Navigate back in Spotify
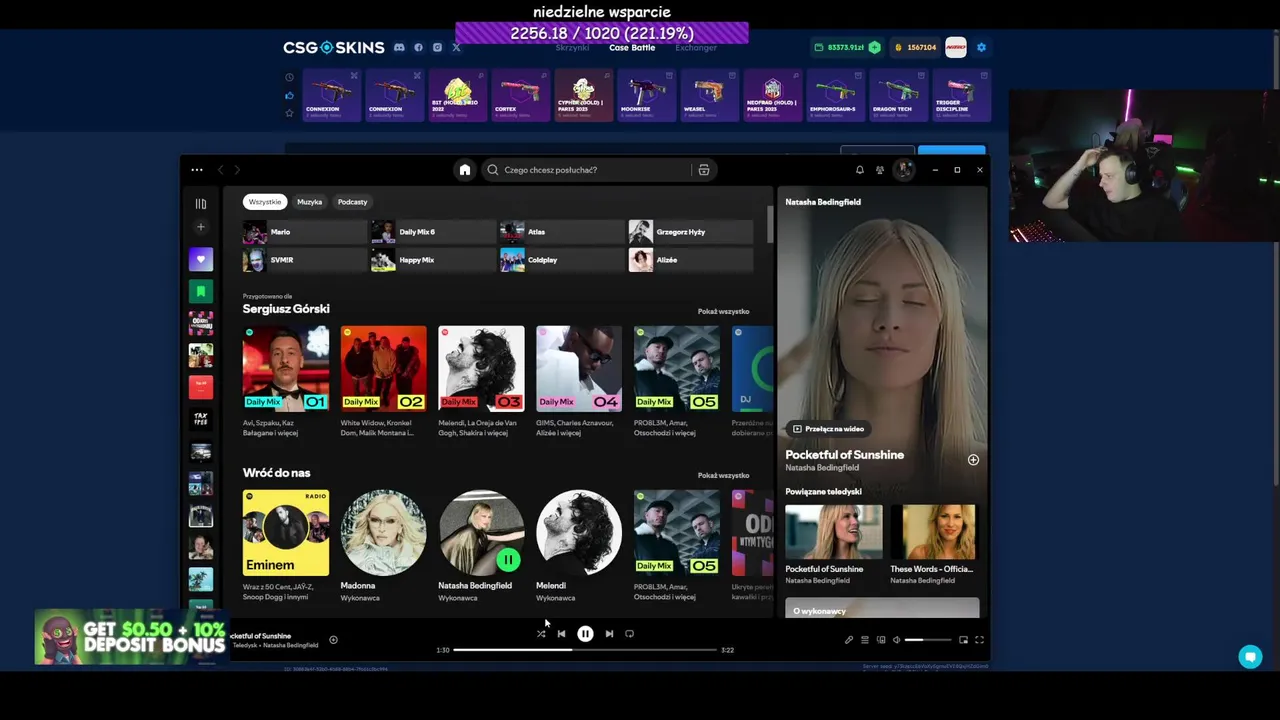This screenshot has width=1280, height=720. click(221, 170)
